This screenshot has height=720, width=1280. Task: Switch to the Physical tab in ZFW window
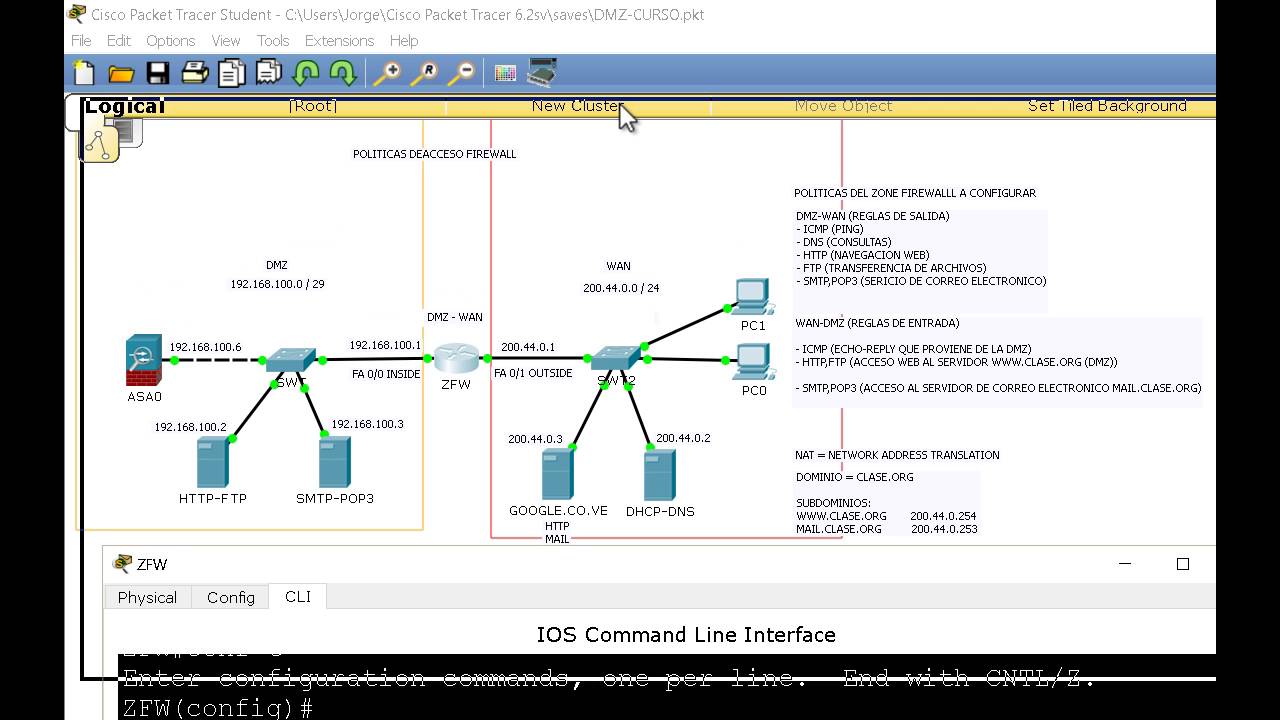click(x=147, y=597)
